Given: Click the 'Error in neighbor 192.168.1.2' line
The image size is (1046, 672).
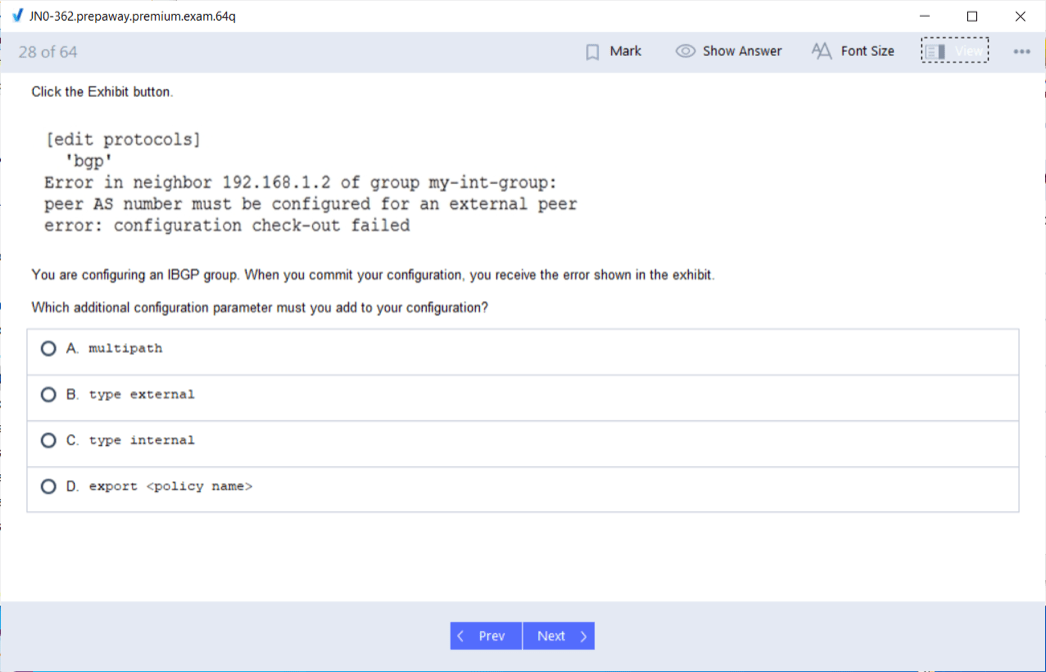Looking at the screenshot, I should point(300,182).
